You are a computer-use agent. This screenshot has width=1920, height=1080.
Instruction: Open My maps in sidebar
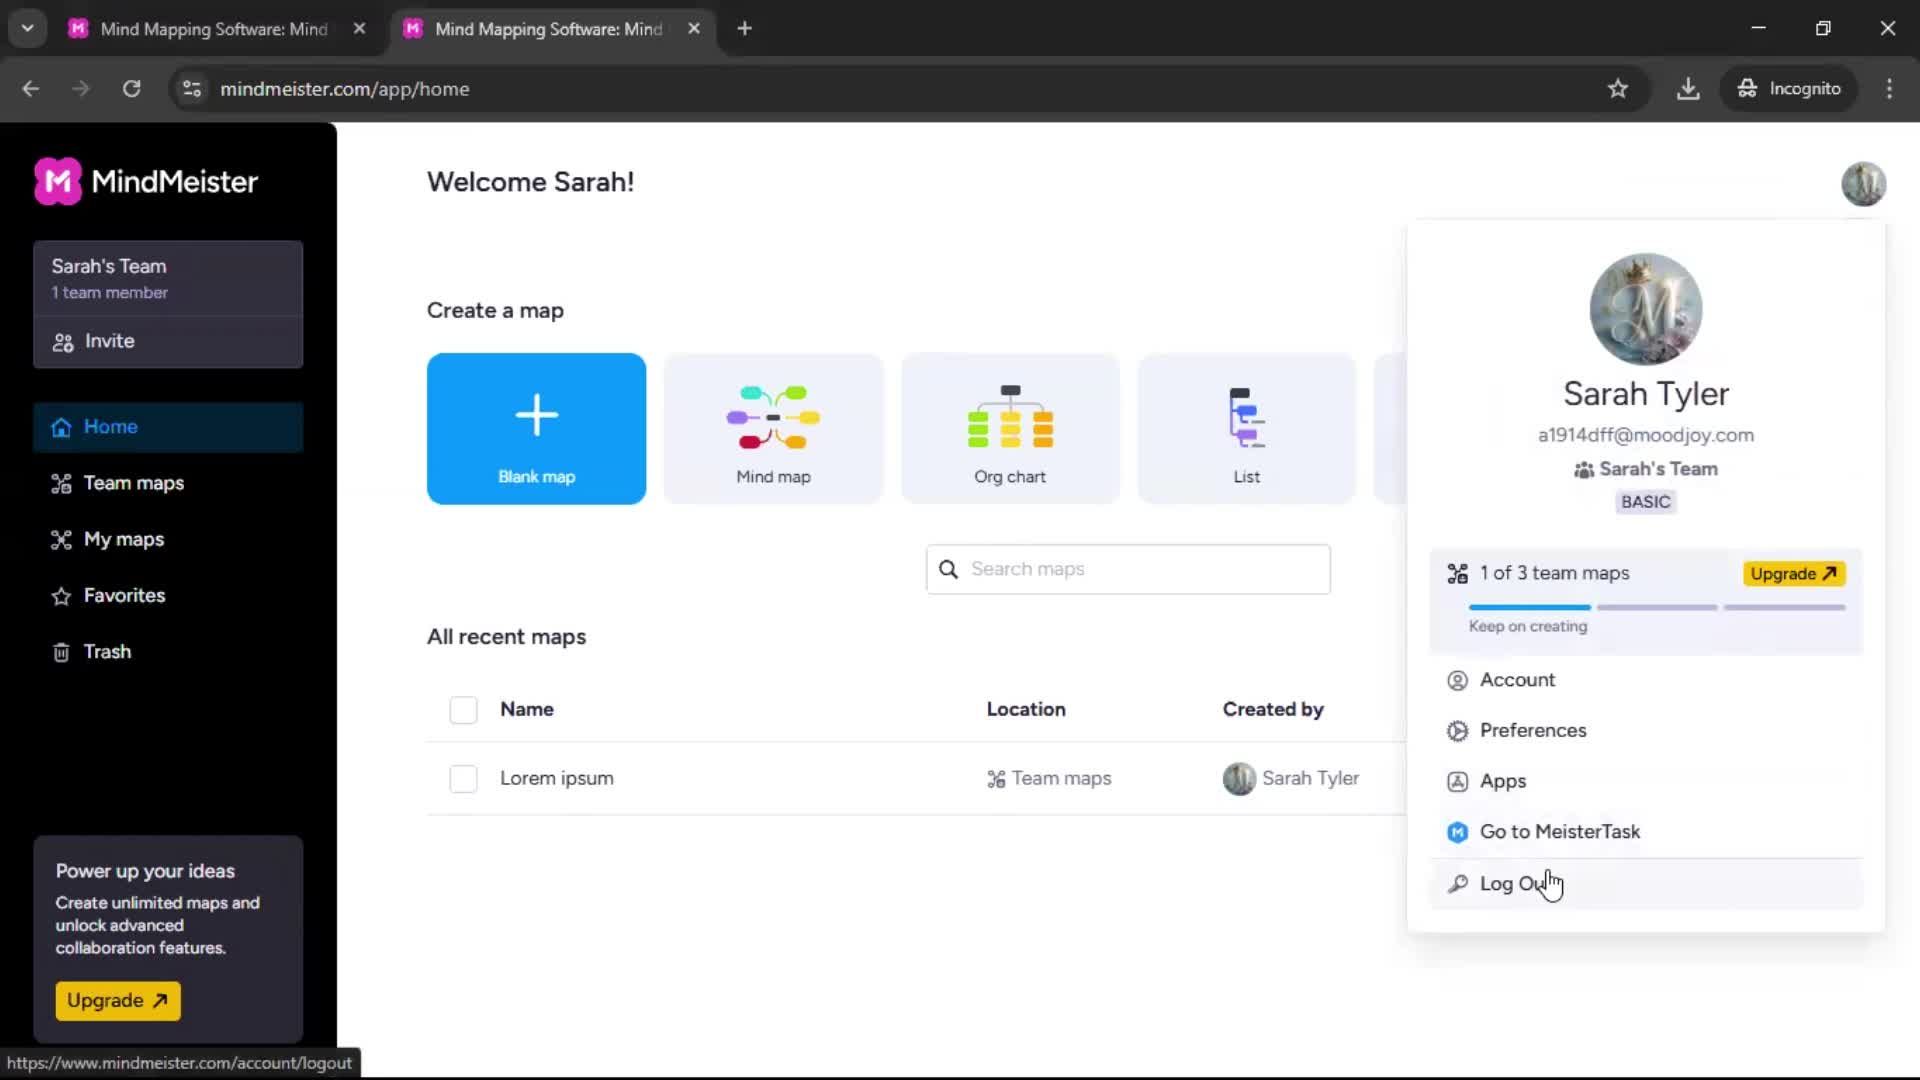[168, 539]
